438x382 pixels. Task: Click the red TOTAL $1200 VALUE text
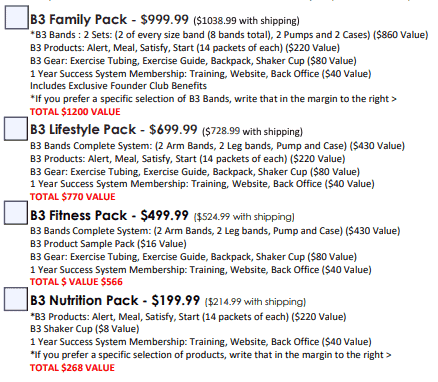(x=75, y=112)
